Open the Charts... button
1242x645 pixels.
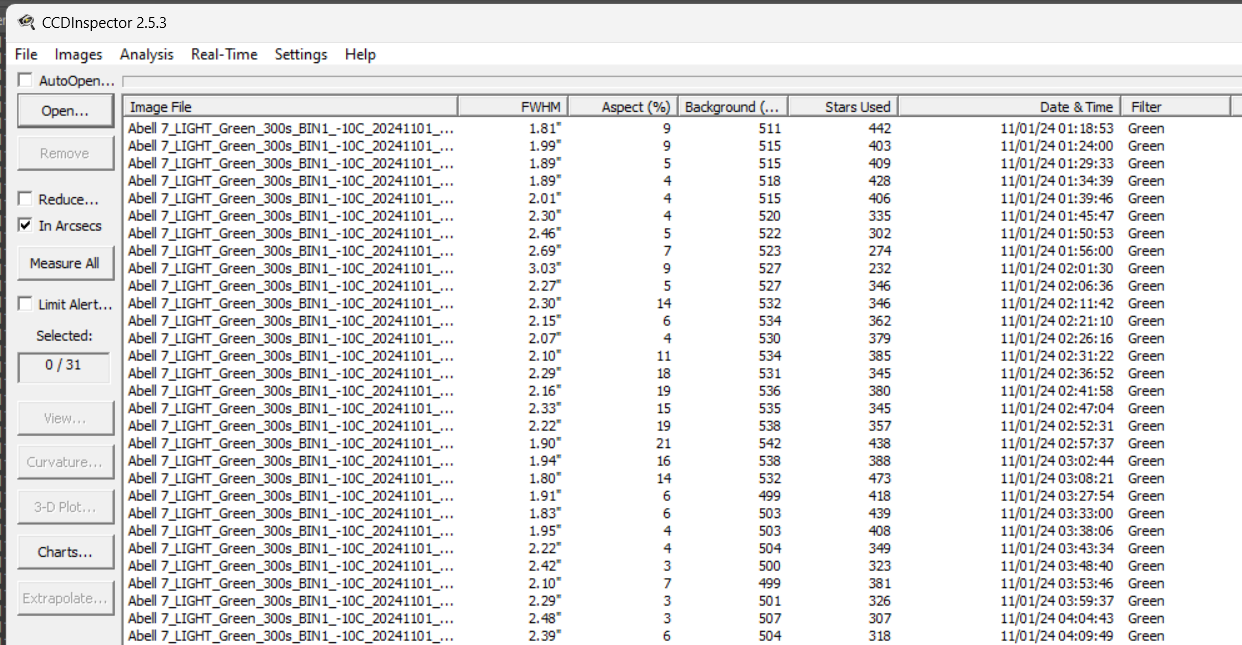click(65, 551)
